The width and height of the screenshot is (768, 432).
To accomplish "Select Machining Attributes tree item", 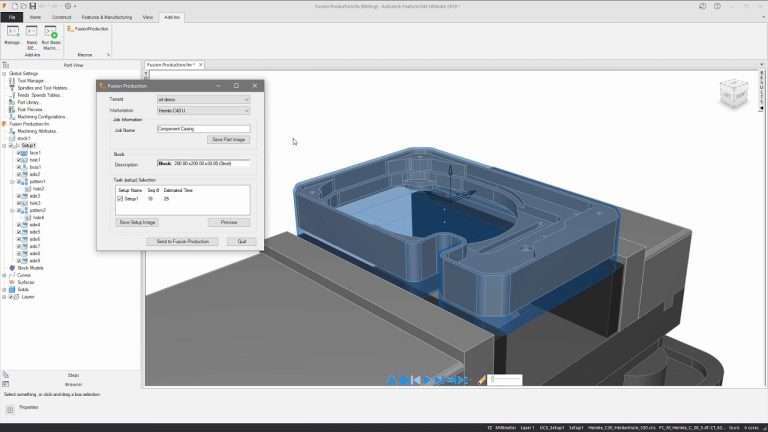I will (36, 131).
